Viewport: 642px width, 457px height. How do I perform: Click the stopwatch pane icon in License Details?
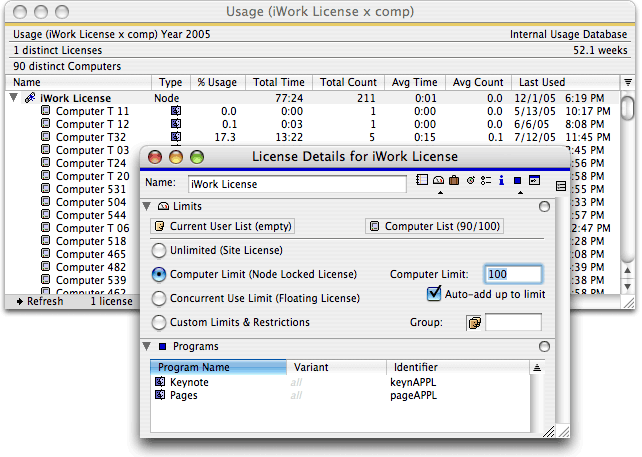471,180
